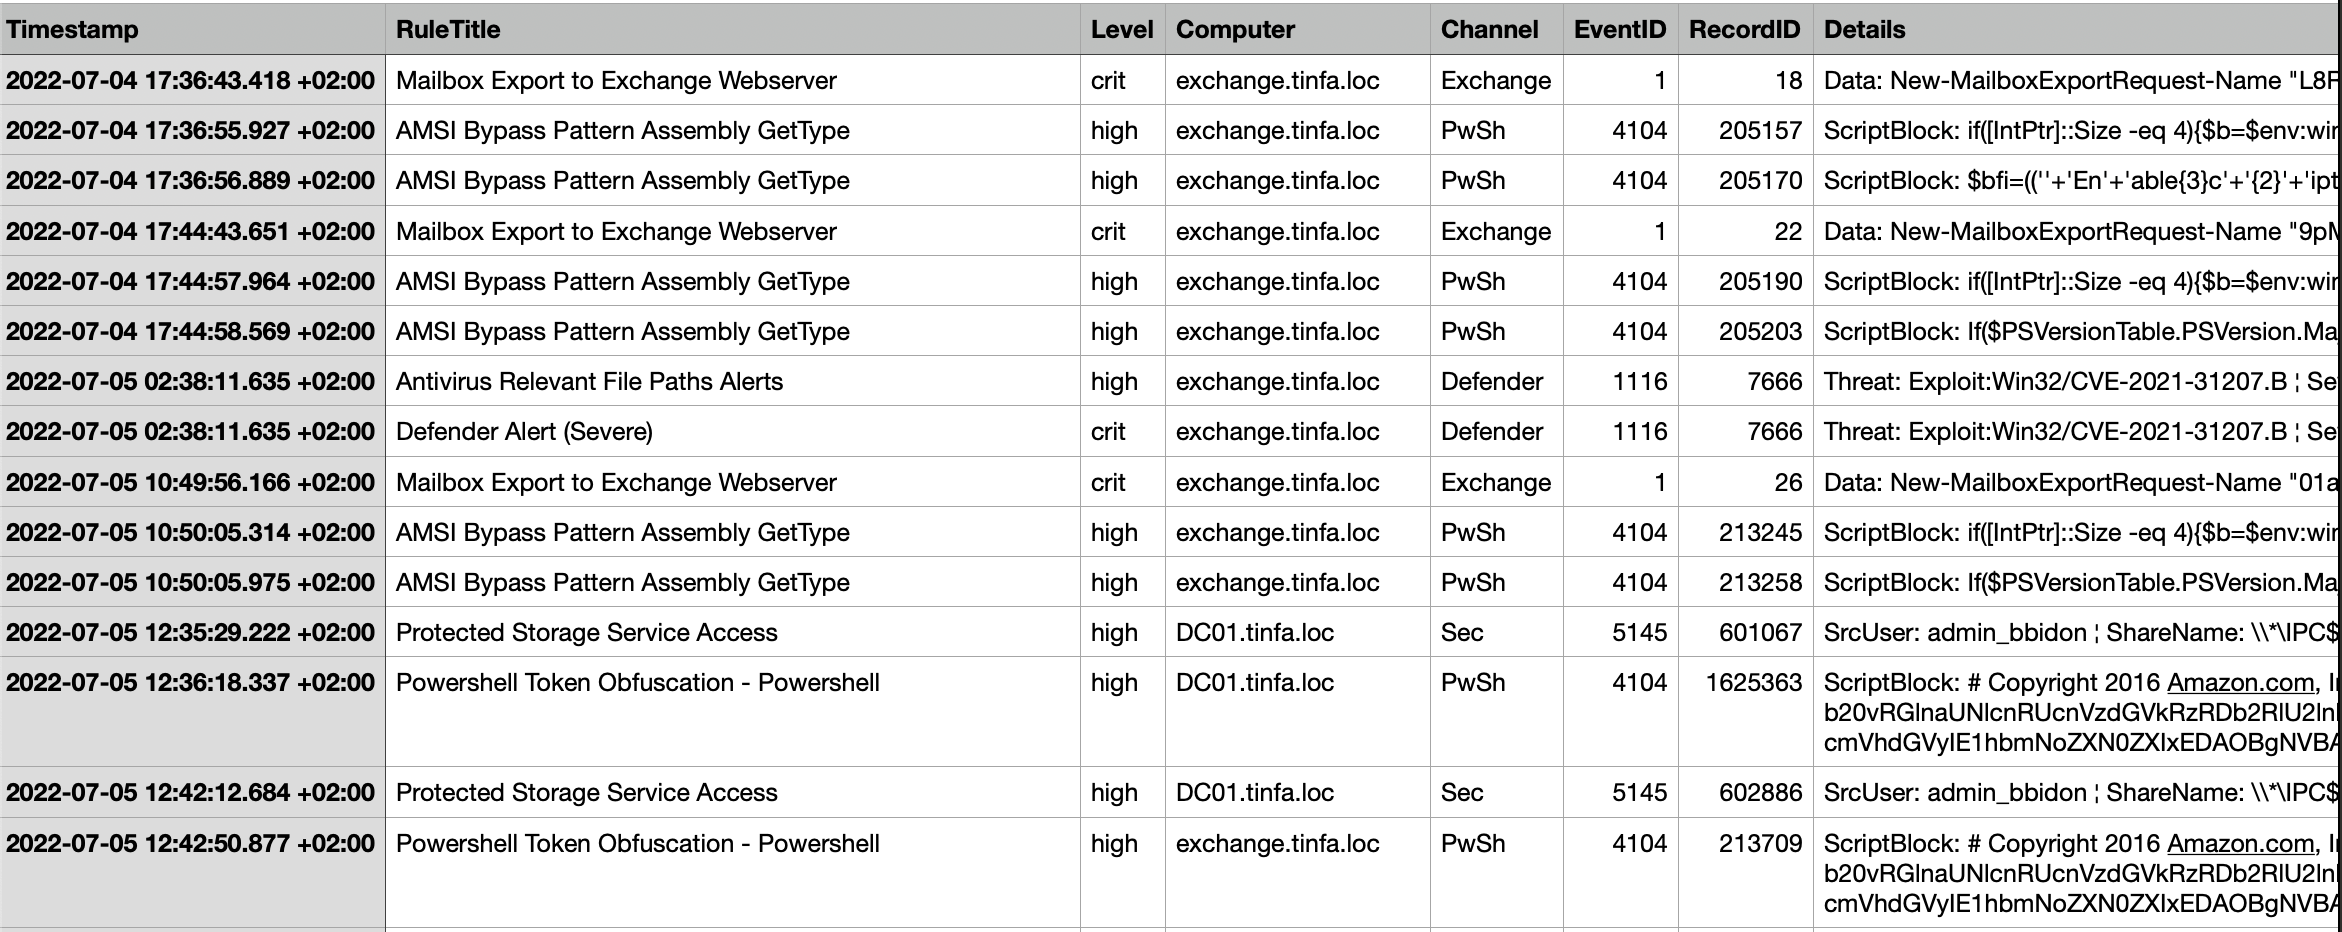Click the Channel column header
2342x932 pixels.
(x=1489, y=29)
